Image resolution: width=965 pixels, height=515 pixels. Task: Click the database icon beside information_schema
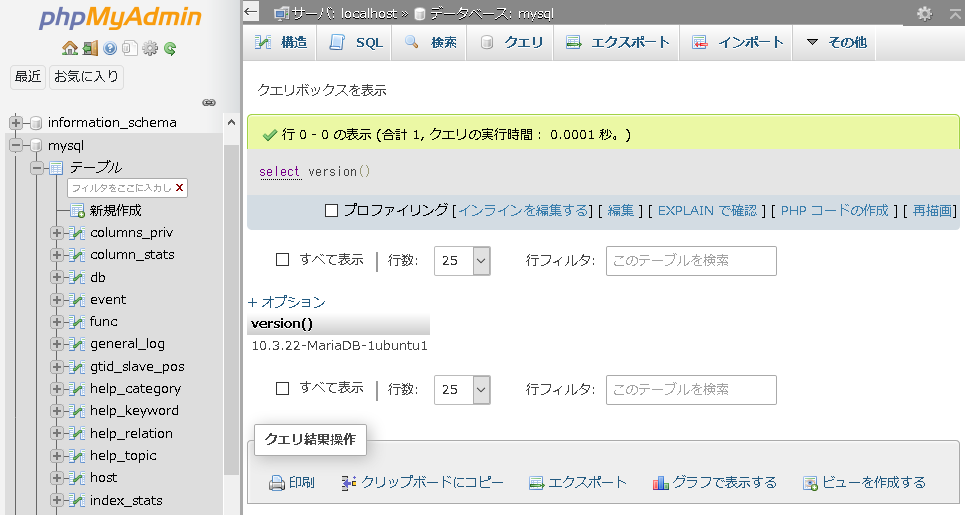(36, 123)
